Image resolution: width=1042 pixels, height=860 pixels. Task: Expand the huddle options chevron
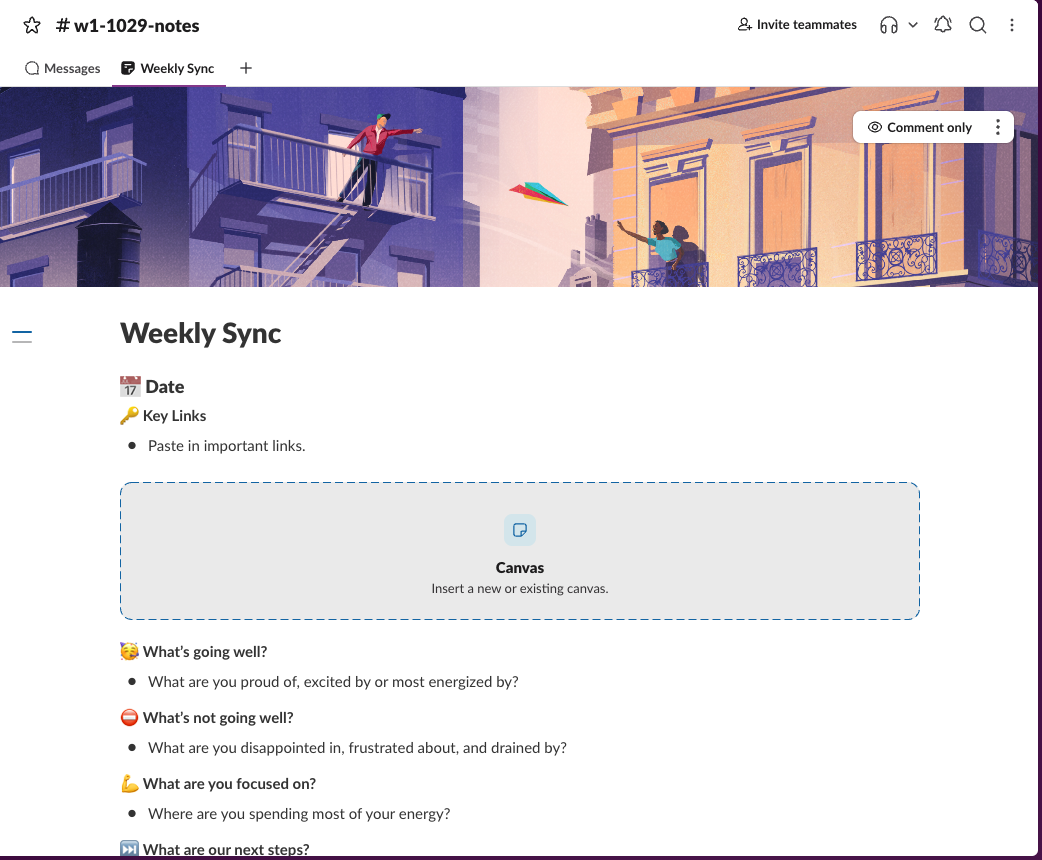(x=913, y=25)
